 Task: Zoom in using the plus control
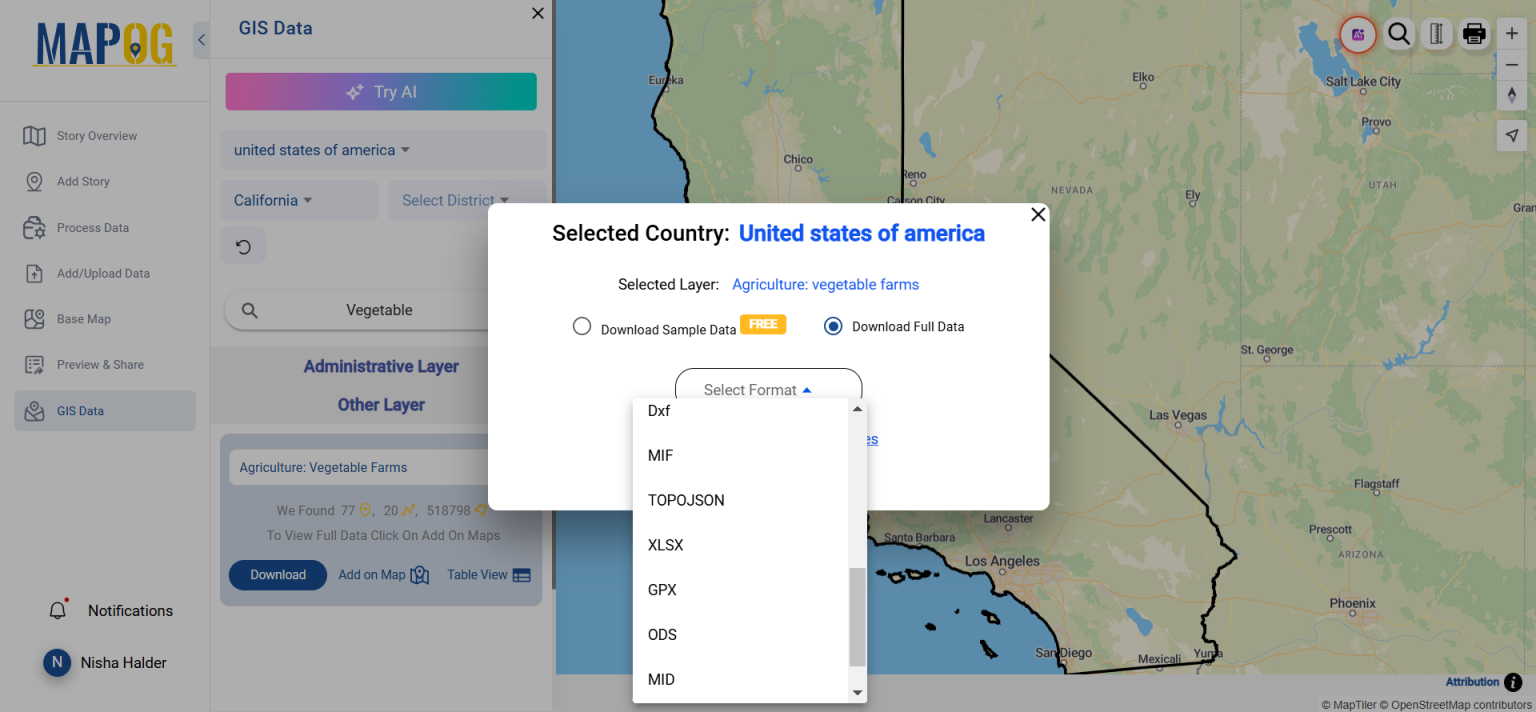click(1512, 33)
